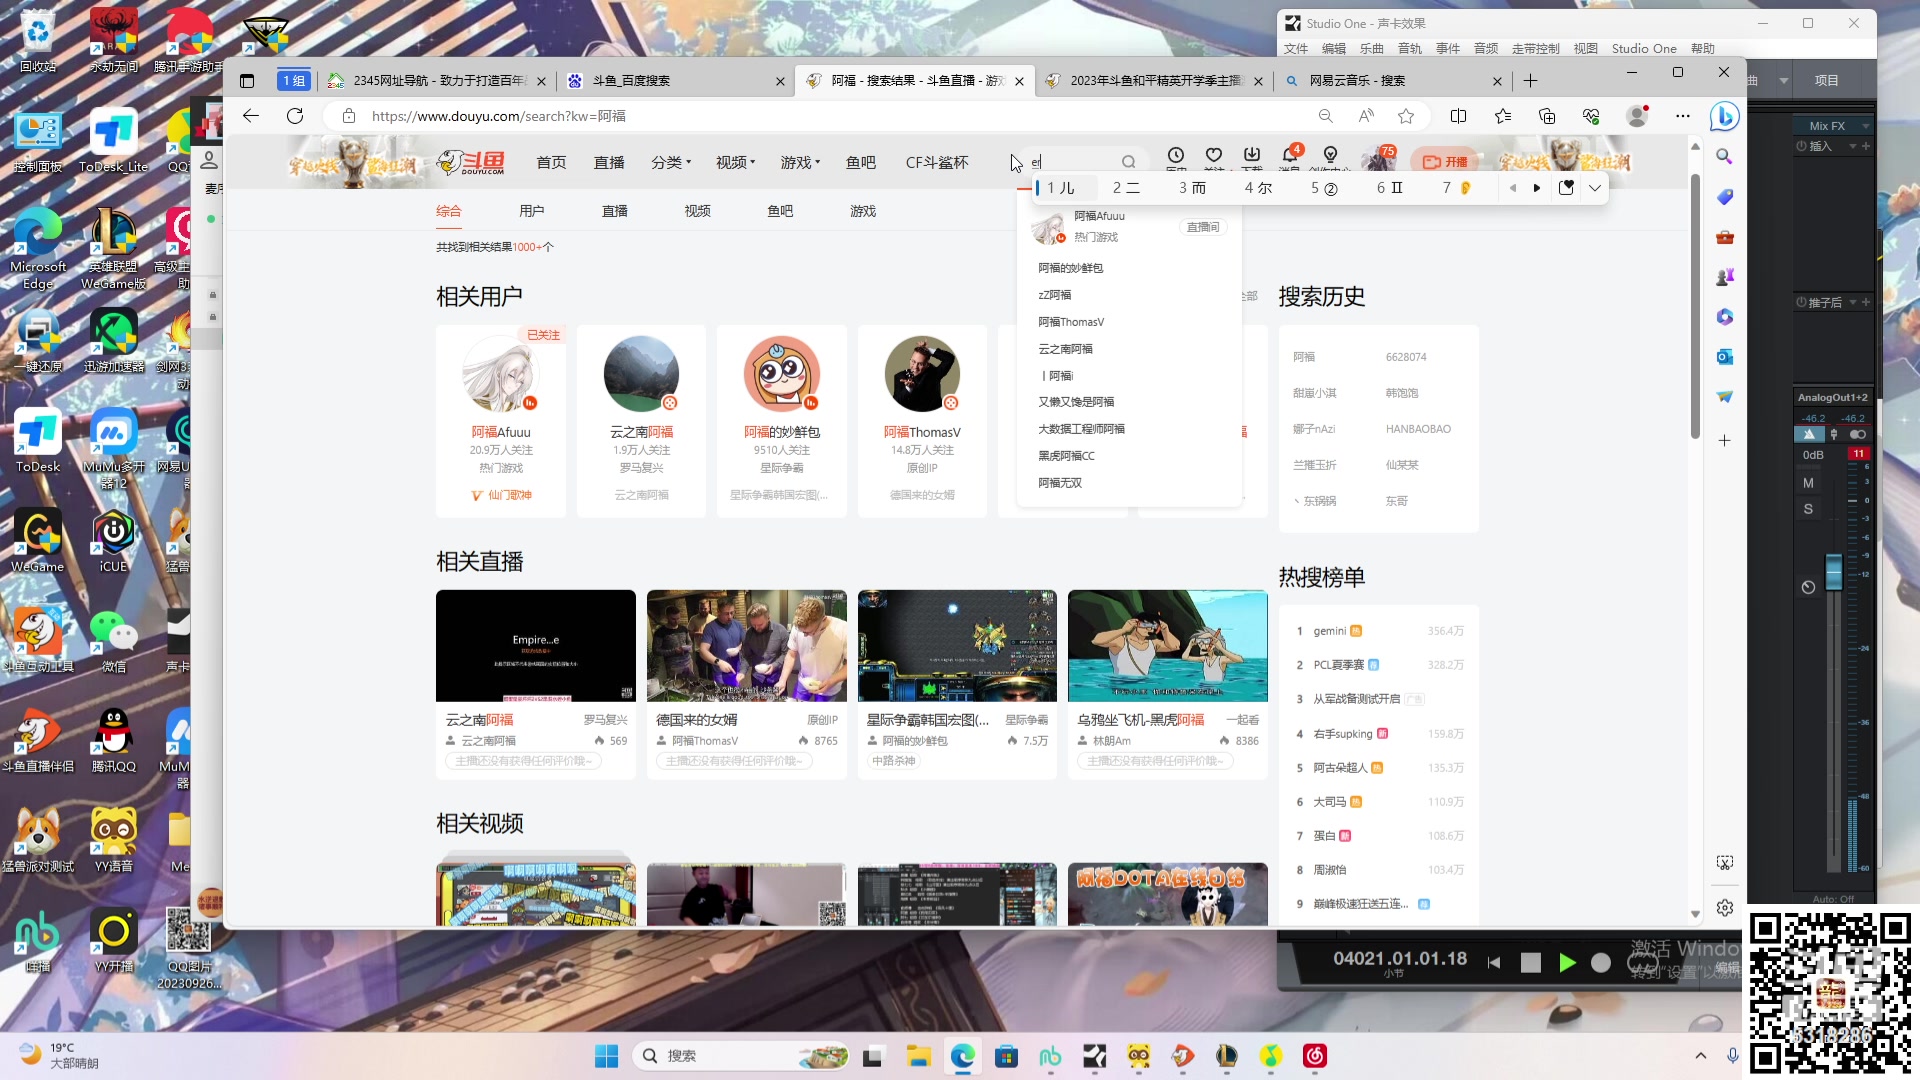This screenshot has width=1920, height=1080.
Task: Open the Studio One 音频 menu
Action: [x=1486, y=49]
